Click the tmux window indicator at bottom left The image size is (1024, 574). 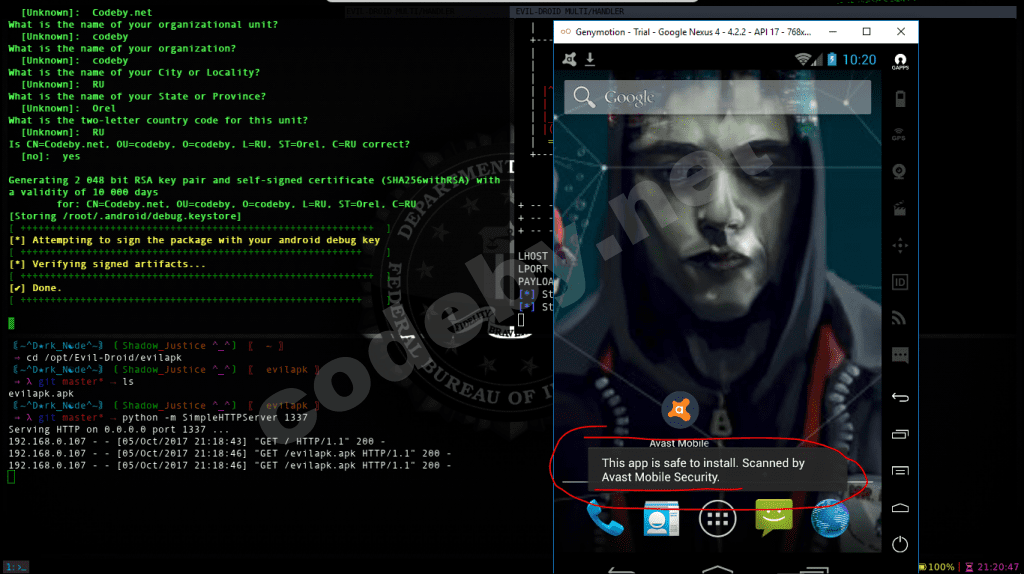tap(16, 567)
